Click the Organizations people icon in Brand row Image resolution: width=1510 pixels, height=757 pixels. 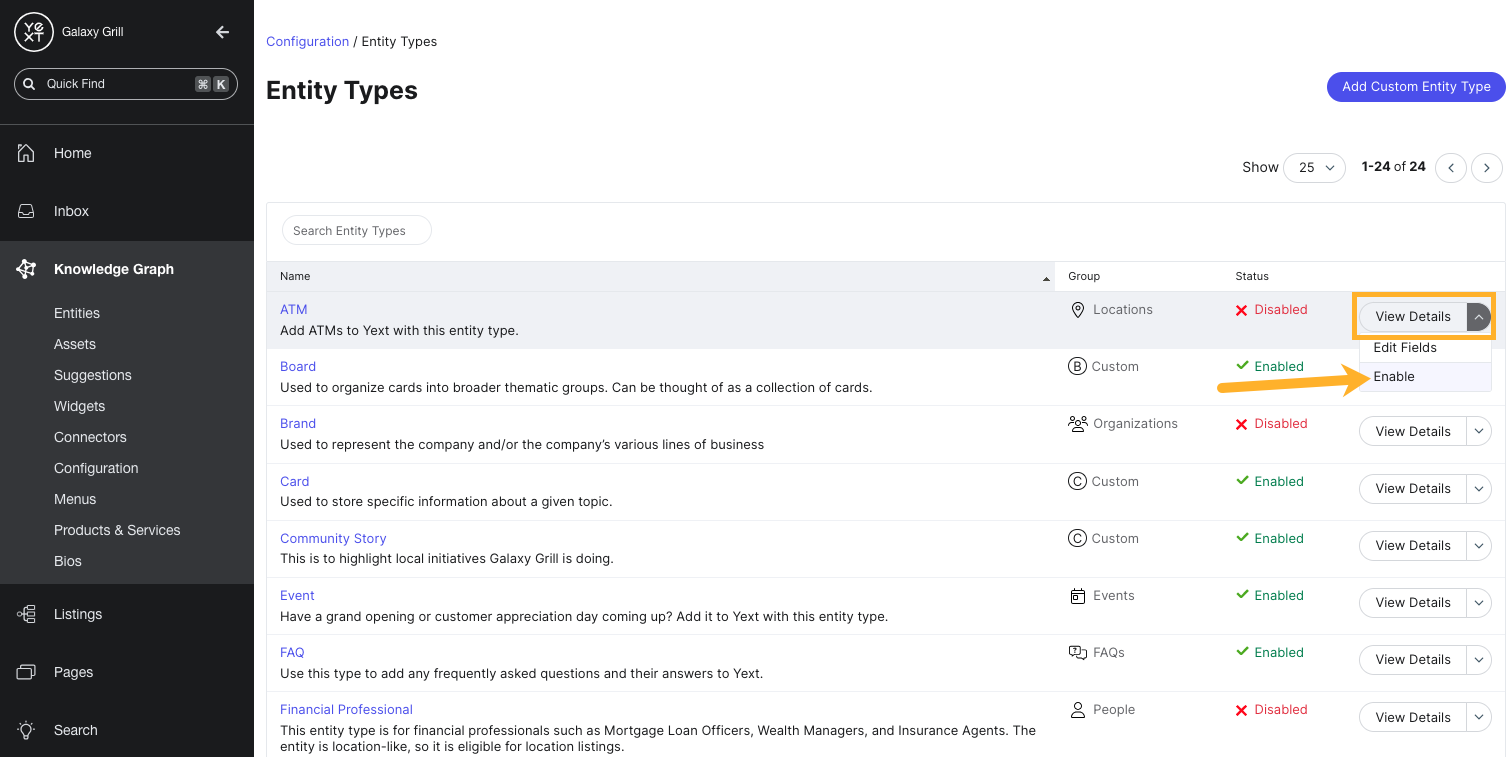[x=1078, y=424]
